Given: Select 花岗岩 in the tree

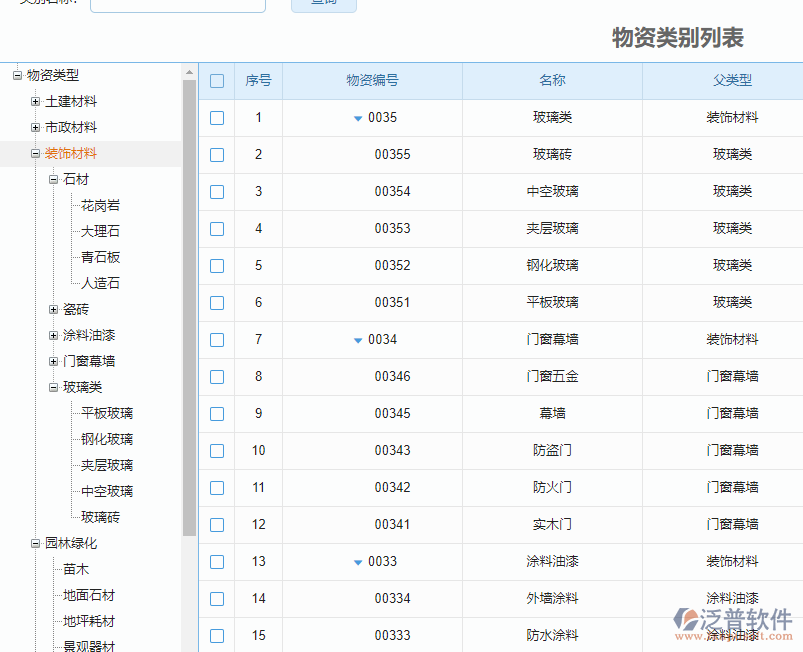Looking at the screenshot, I should point(100,206).
